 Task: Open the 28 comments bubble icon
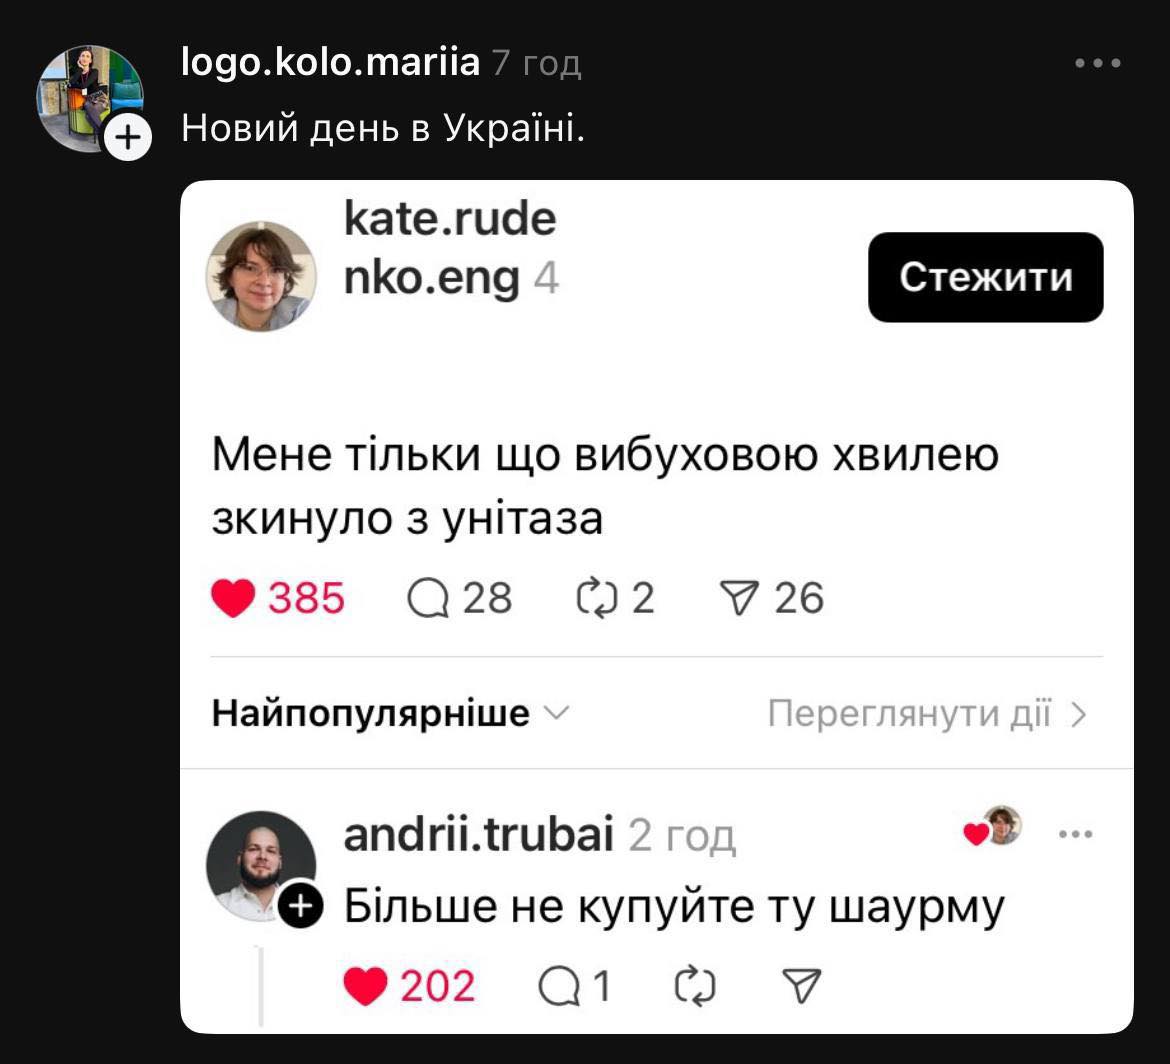tap(429, 598)
